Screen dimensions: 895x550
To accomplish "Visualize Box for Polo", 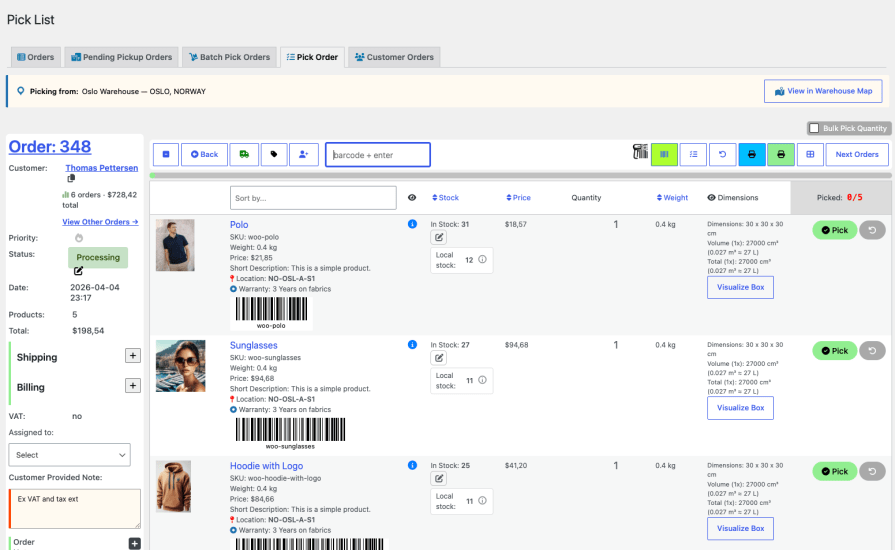I will tap(740, 287).
